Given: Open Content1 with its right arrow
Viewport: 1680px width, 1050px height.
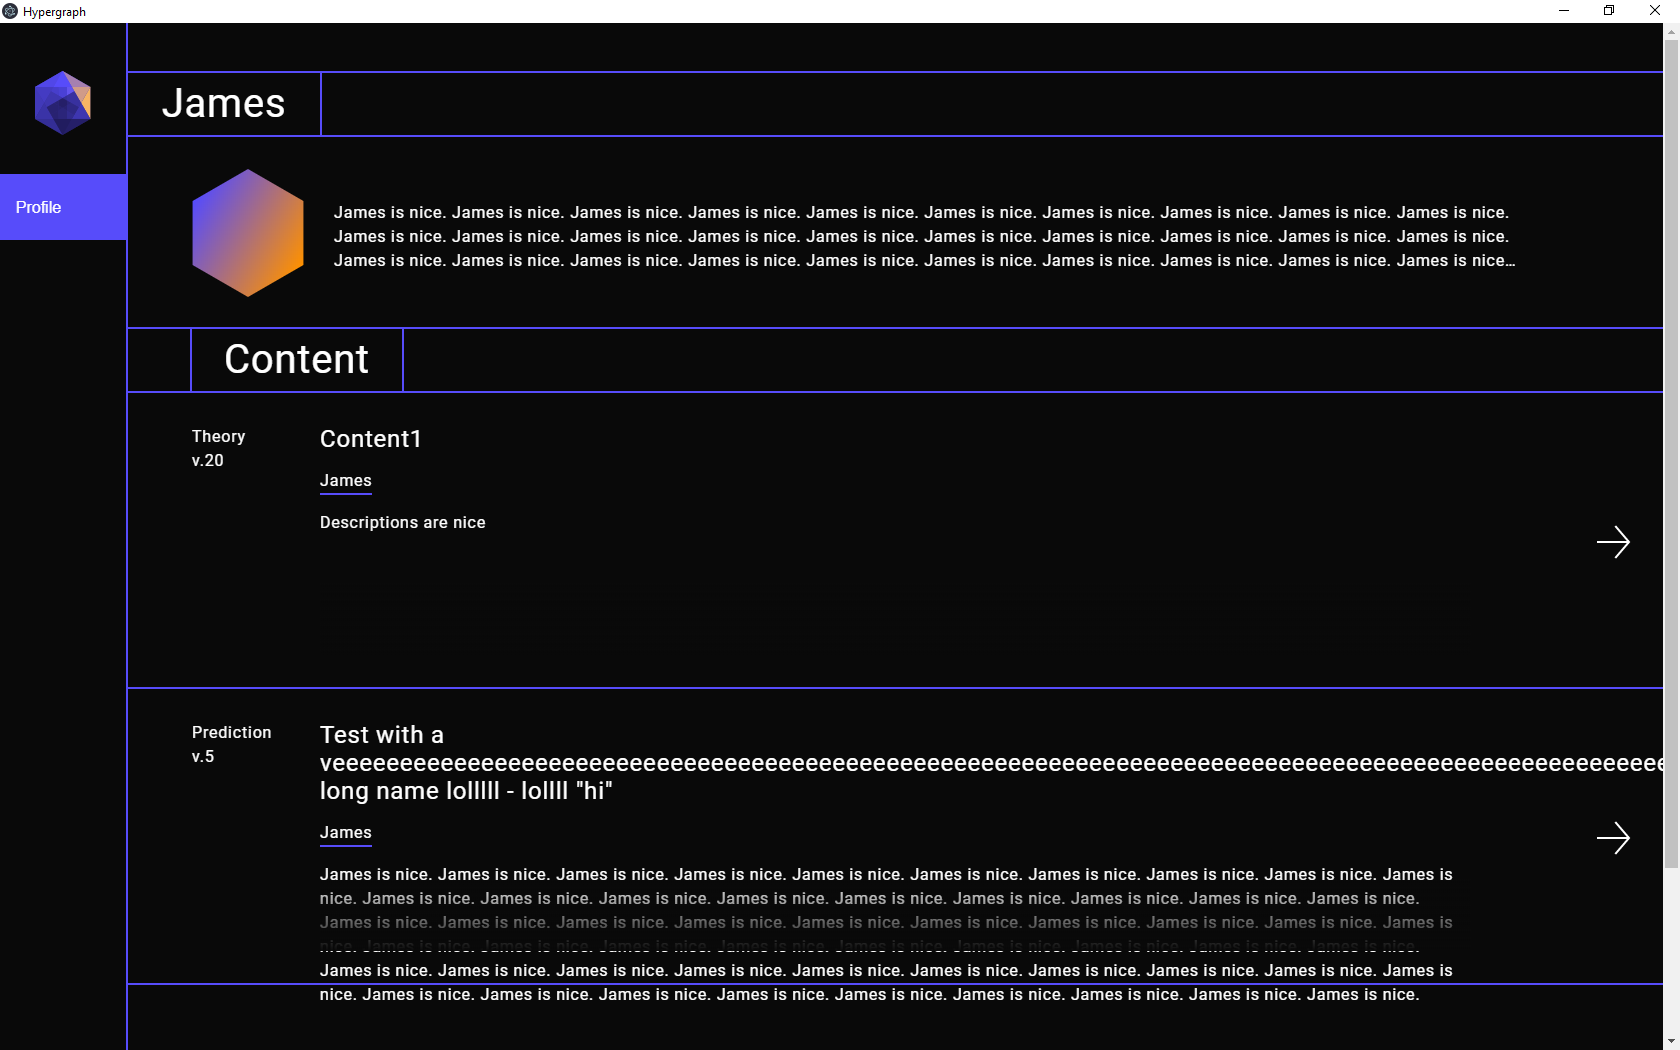Looking at the screenshot, I should (1613, 542).
